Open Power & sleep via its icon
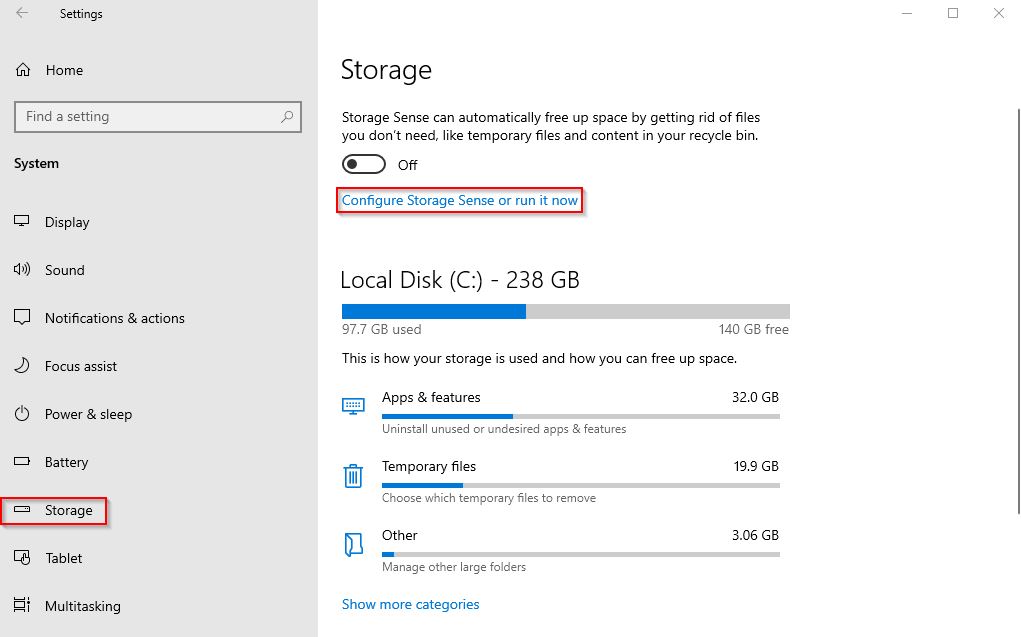 coord(22,414)
